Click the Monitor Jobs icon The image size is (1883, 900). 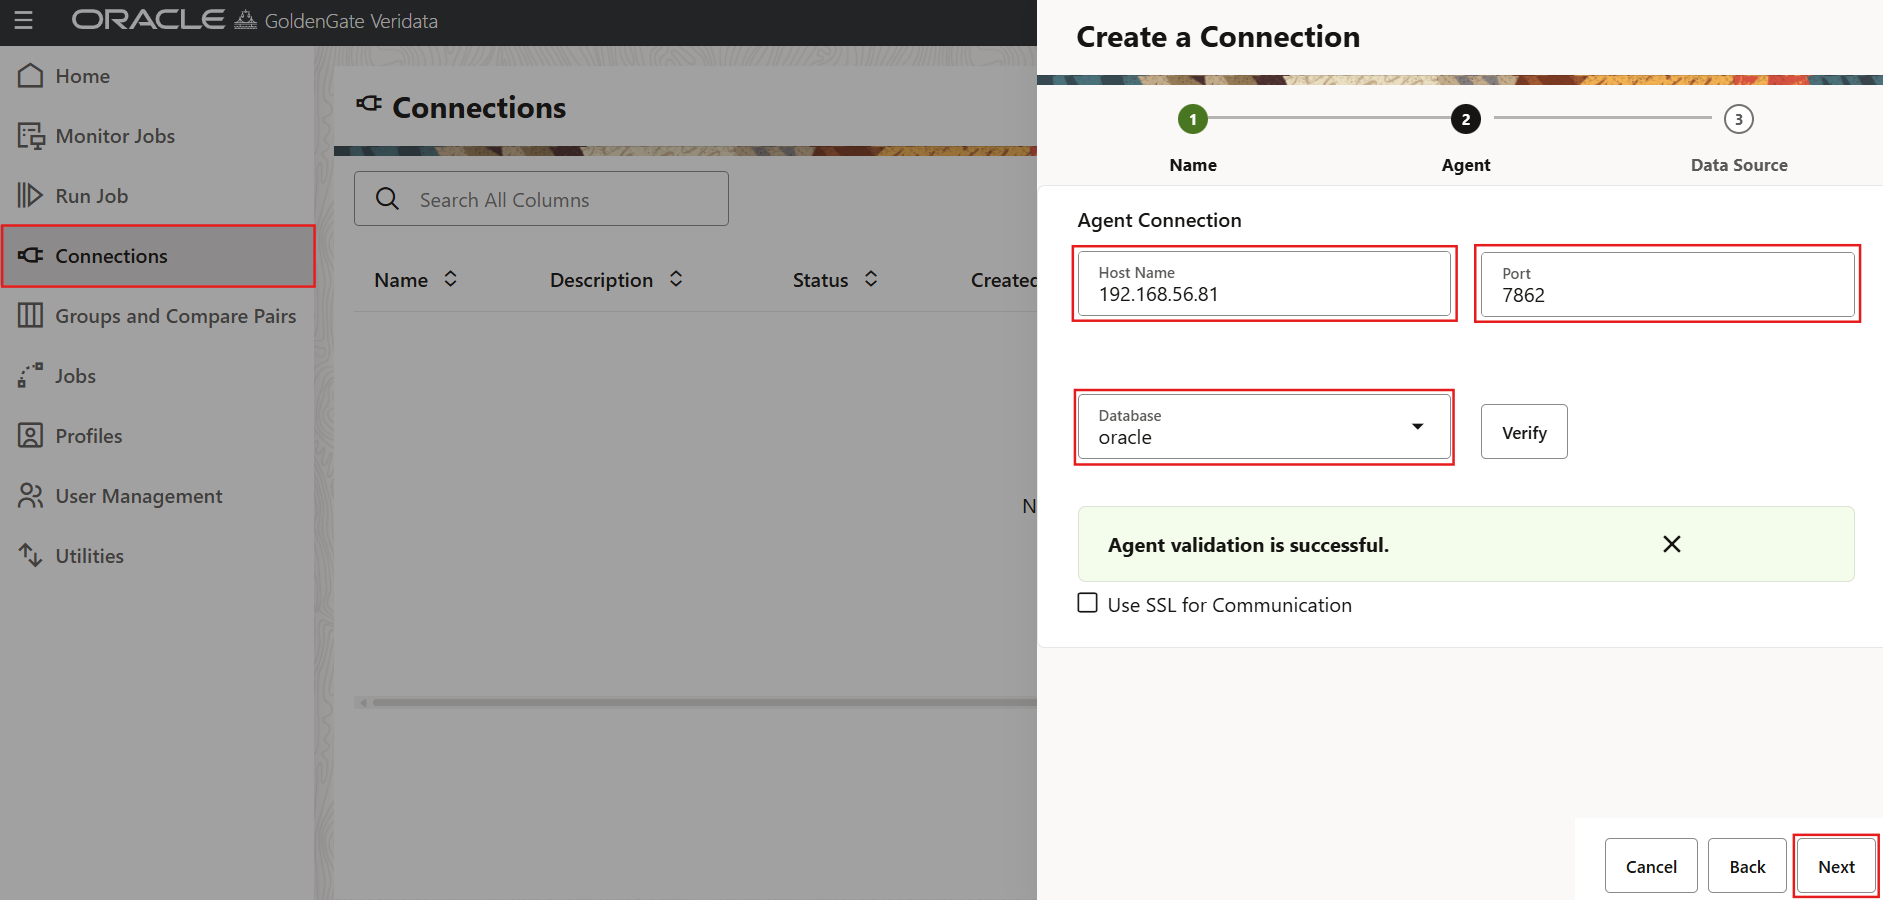click(31, 136)
